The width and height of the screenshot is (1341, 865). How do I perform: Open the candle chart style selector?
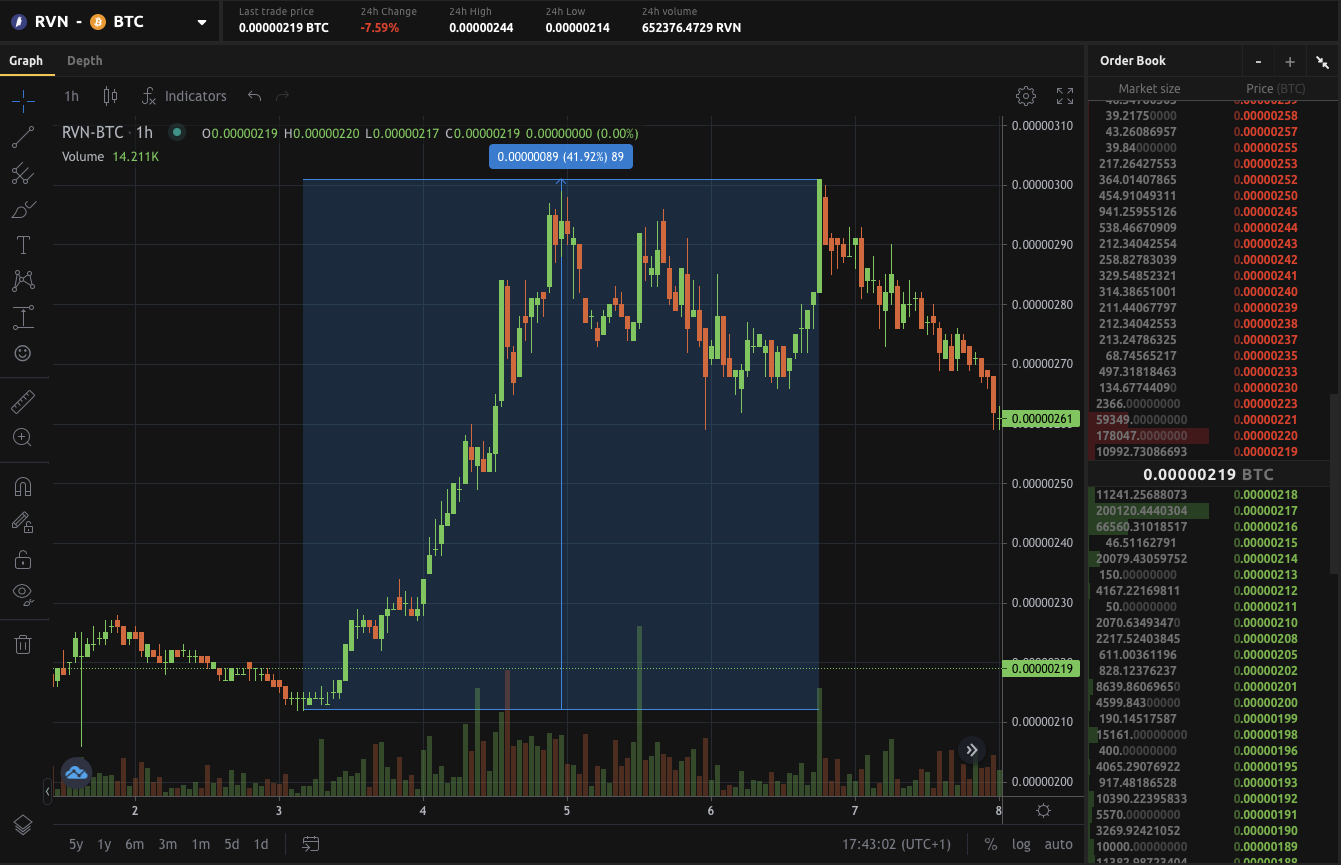point(110,96)
